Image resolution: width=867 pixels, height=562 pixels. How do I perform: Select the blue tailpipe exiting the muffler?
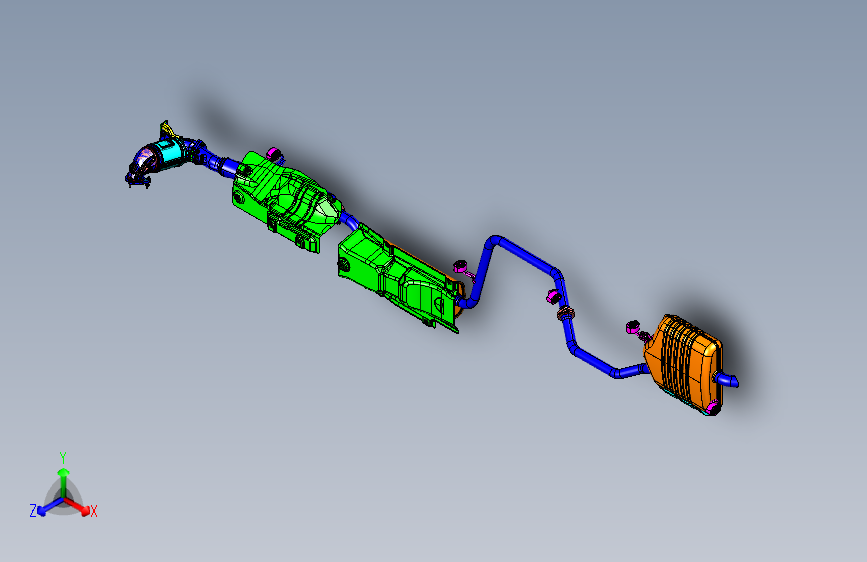tap(726, 380)
